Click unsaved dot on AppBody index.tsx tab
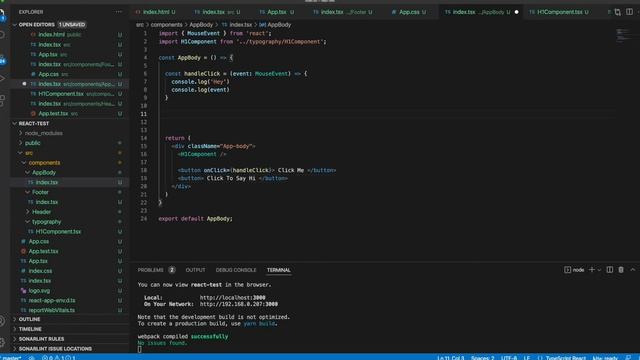 516,12
